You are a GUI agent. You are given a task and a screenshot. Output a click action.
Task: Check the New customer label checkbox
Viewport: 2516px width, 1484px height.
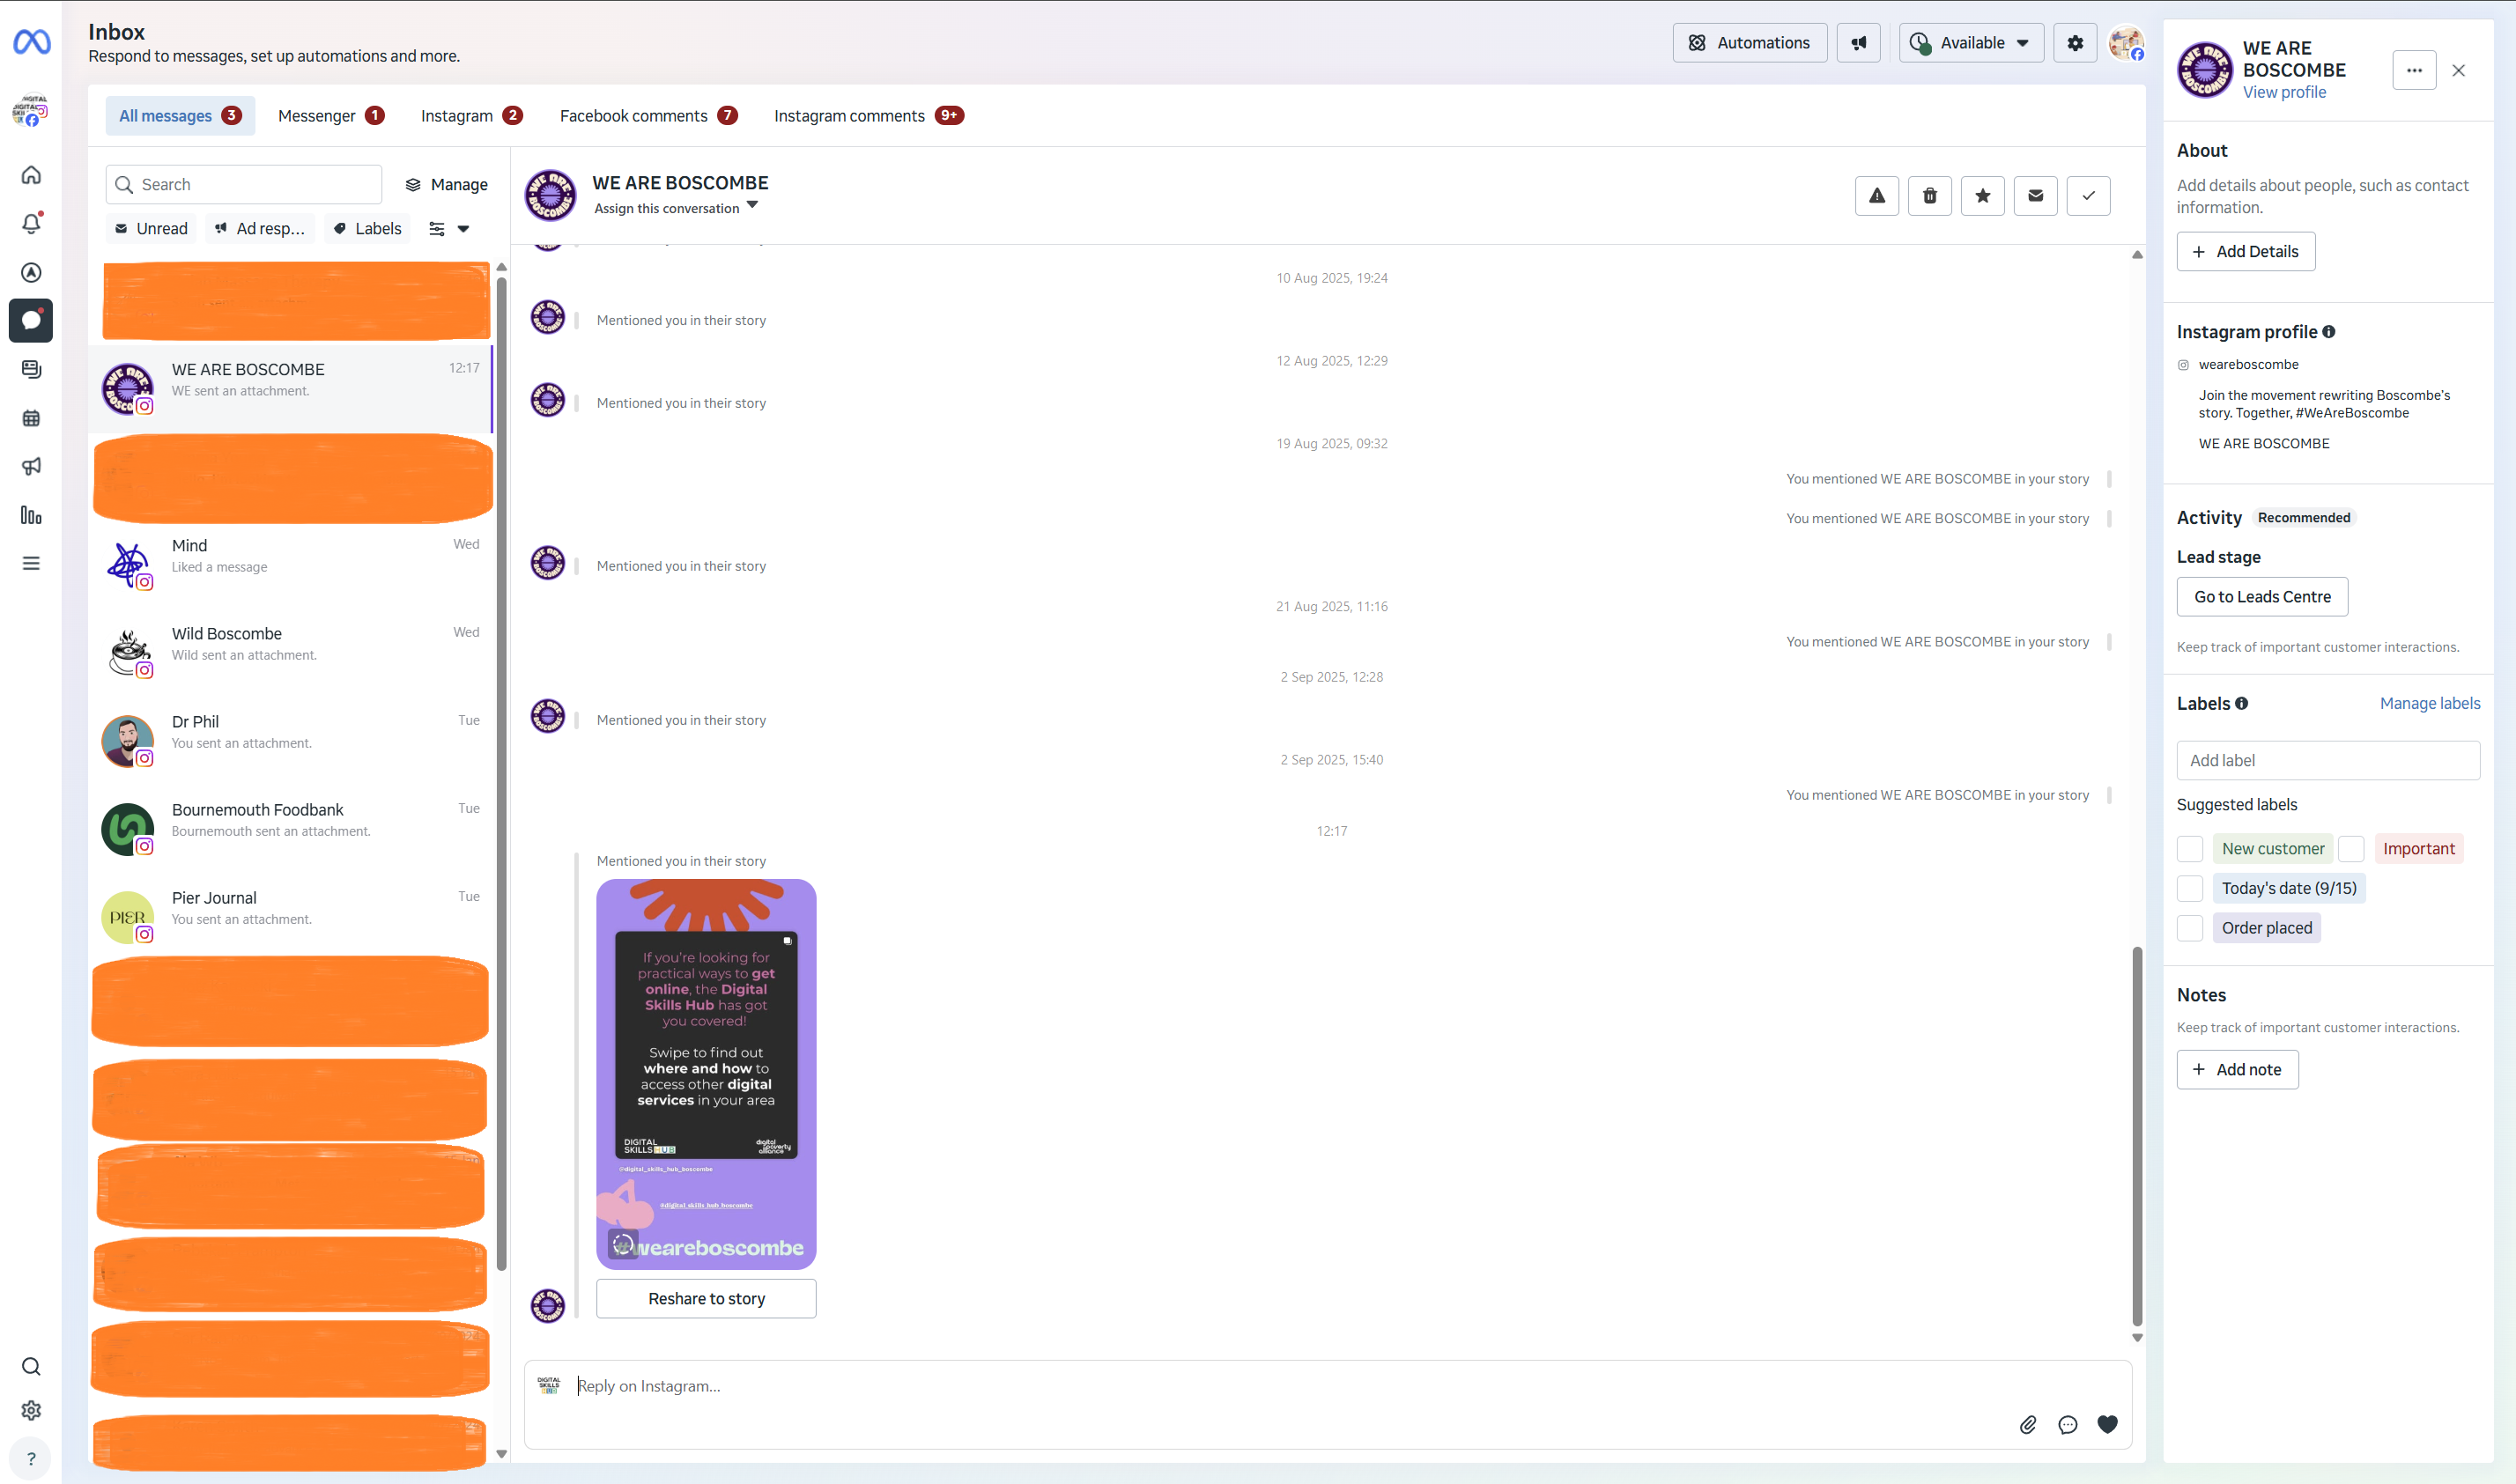coord(2190,849)
